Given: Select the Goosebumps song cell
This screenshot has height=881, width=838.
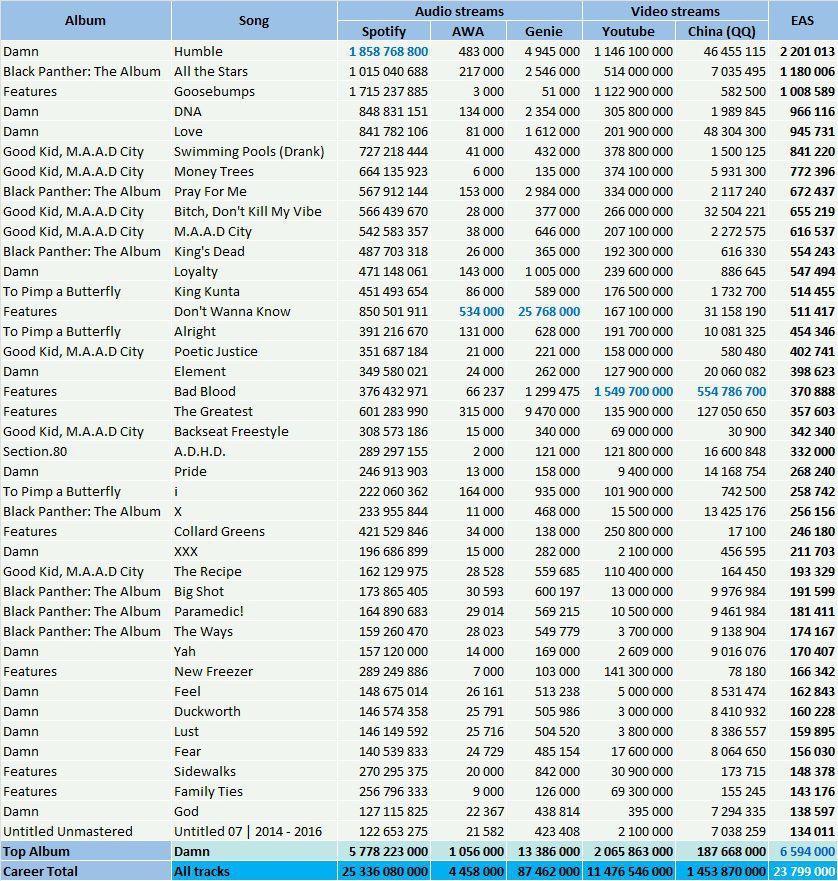Looking at the screenshot, I should pyautogui.click(x=254, y=92).
